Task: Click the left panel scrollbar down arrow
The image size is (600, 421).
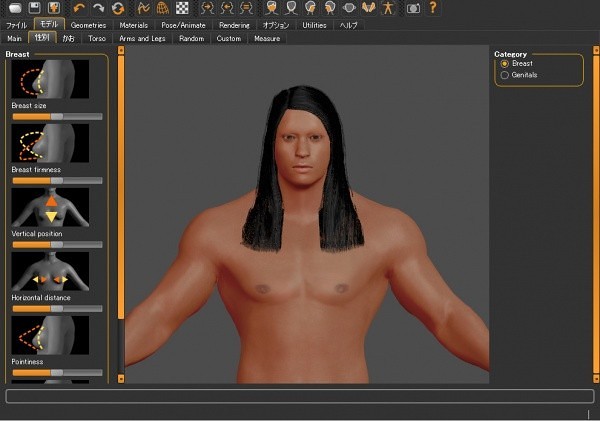Action: (x=121, y=379)
